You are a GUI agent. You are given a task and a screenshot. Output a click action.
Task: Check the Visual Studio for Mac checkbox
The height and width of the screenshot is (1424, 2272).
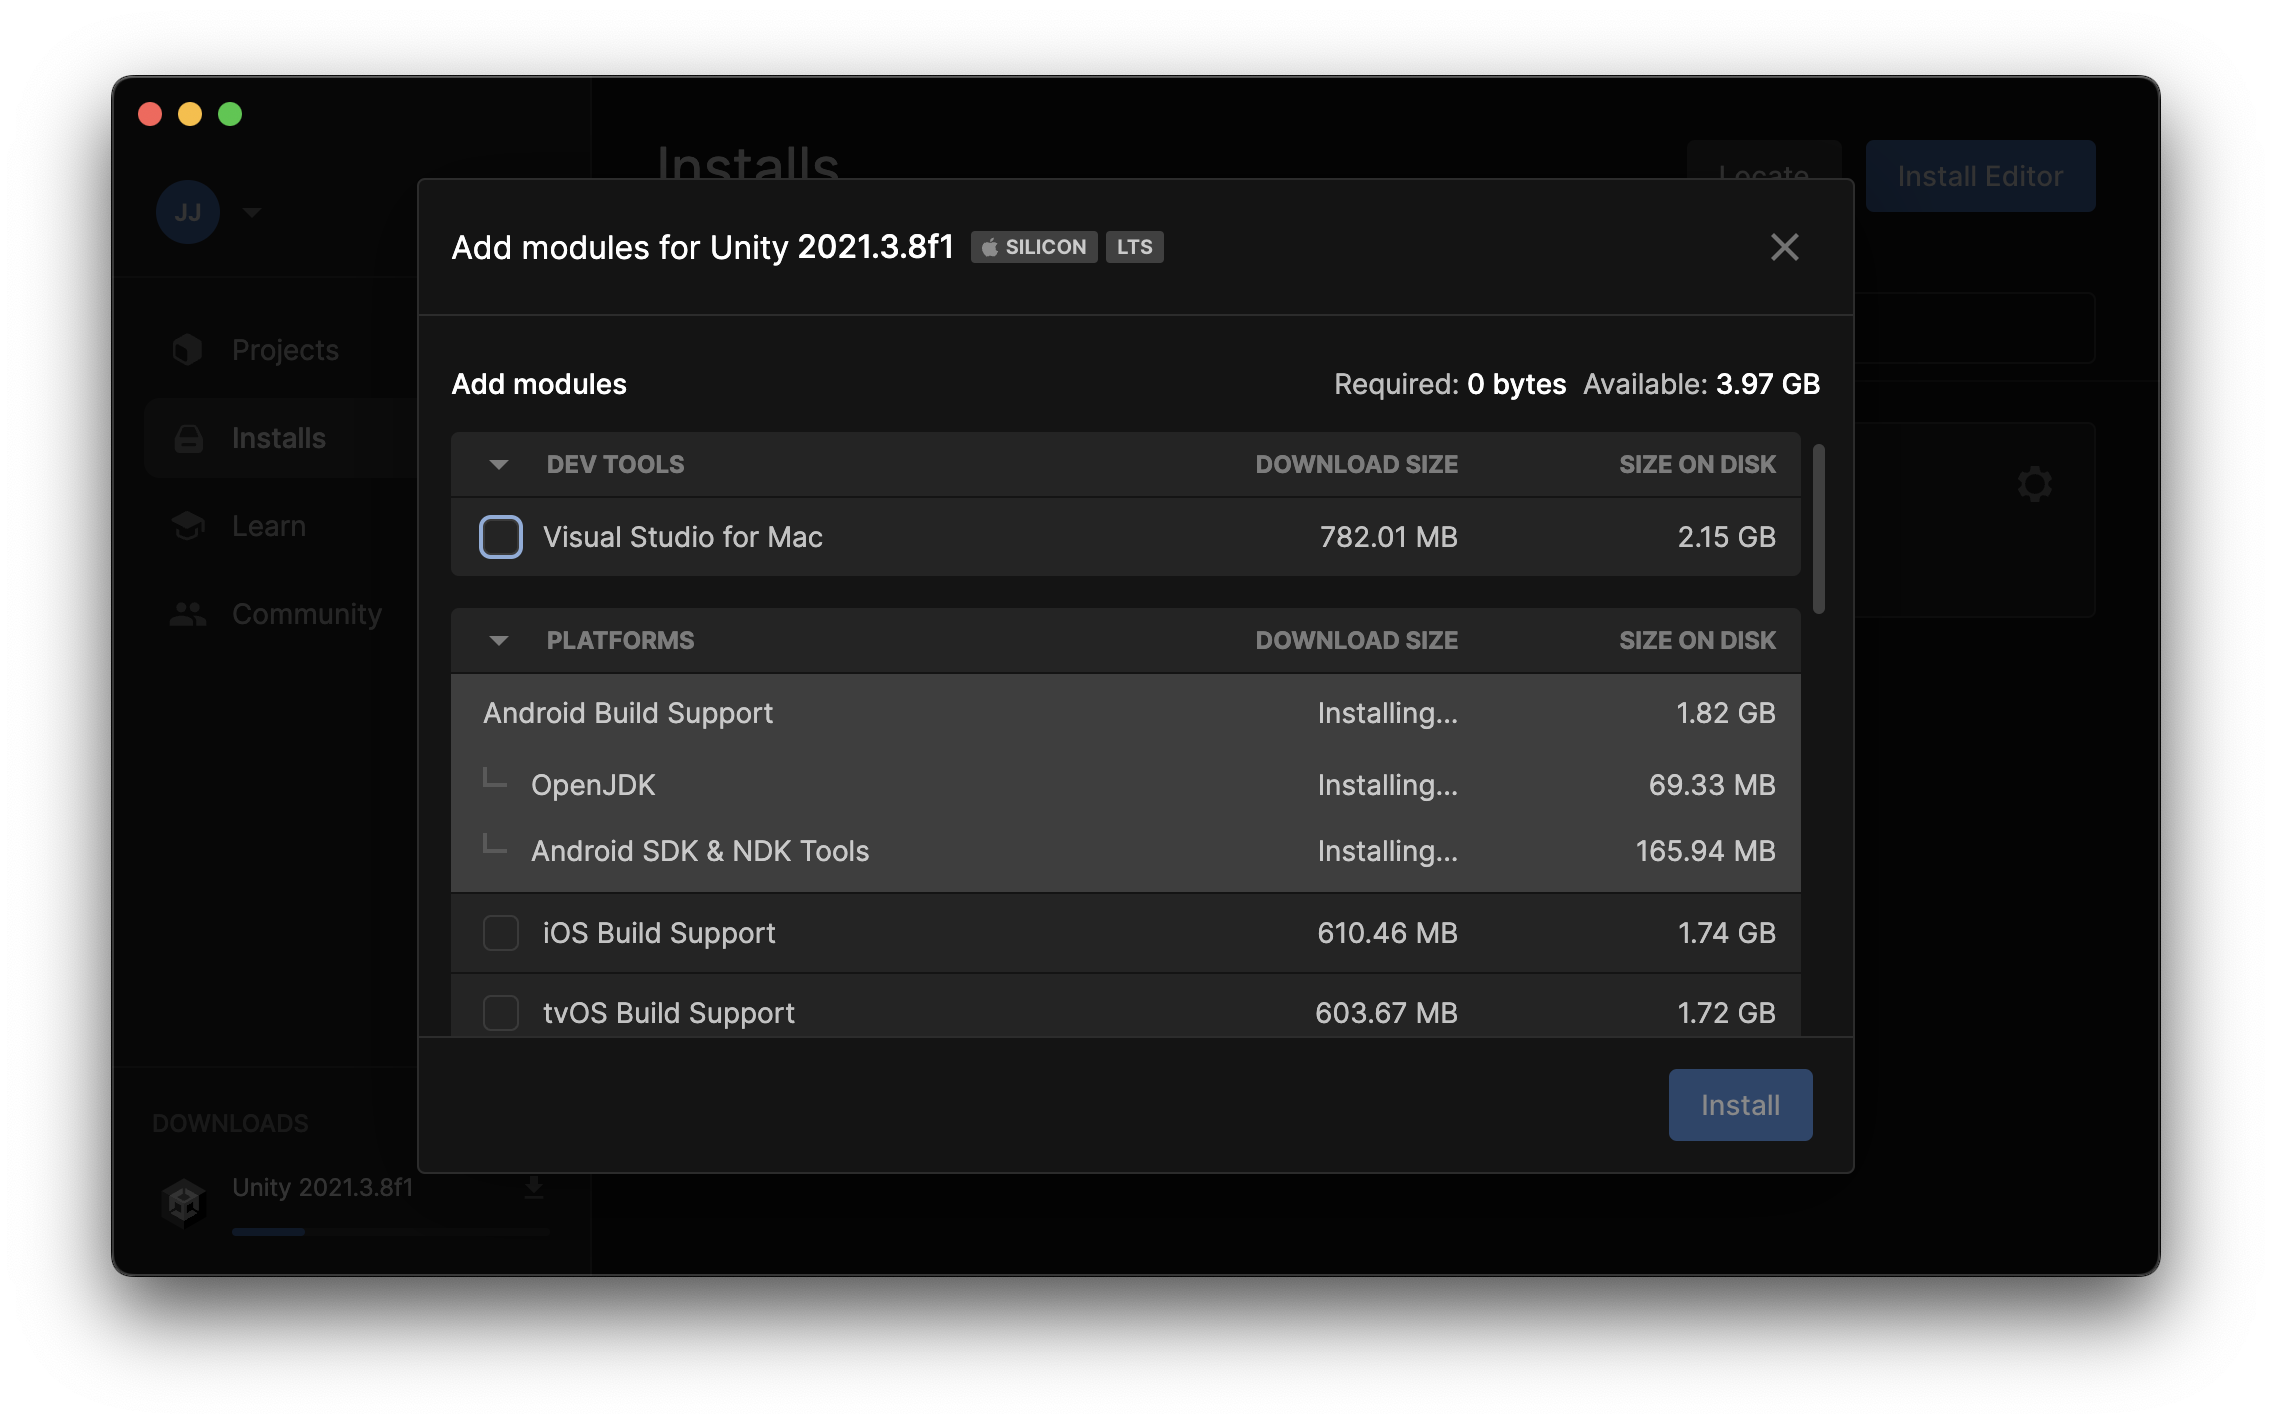(x=501, y=537)
